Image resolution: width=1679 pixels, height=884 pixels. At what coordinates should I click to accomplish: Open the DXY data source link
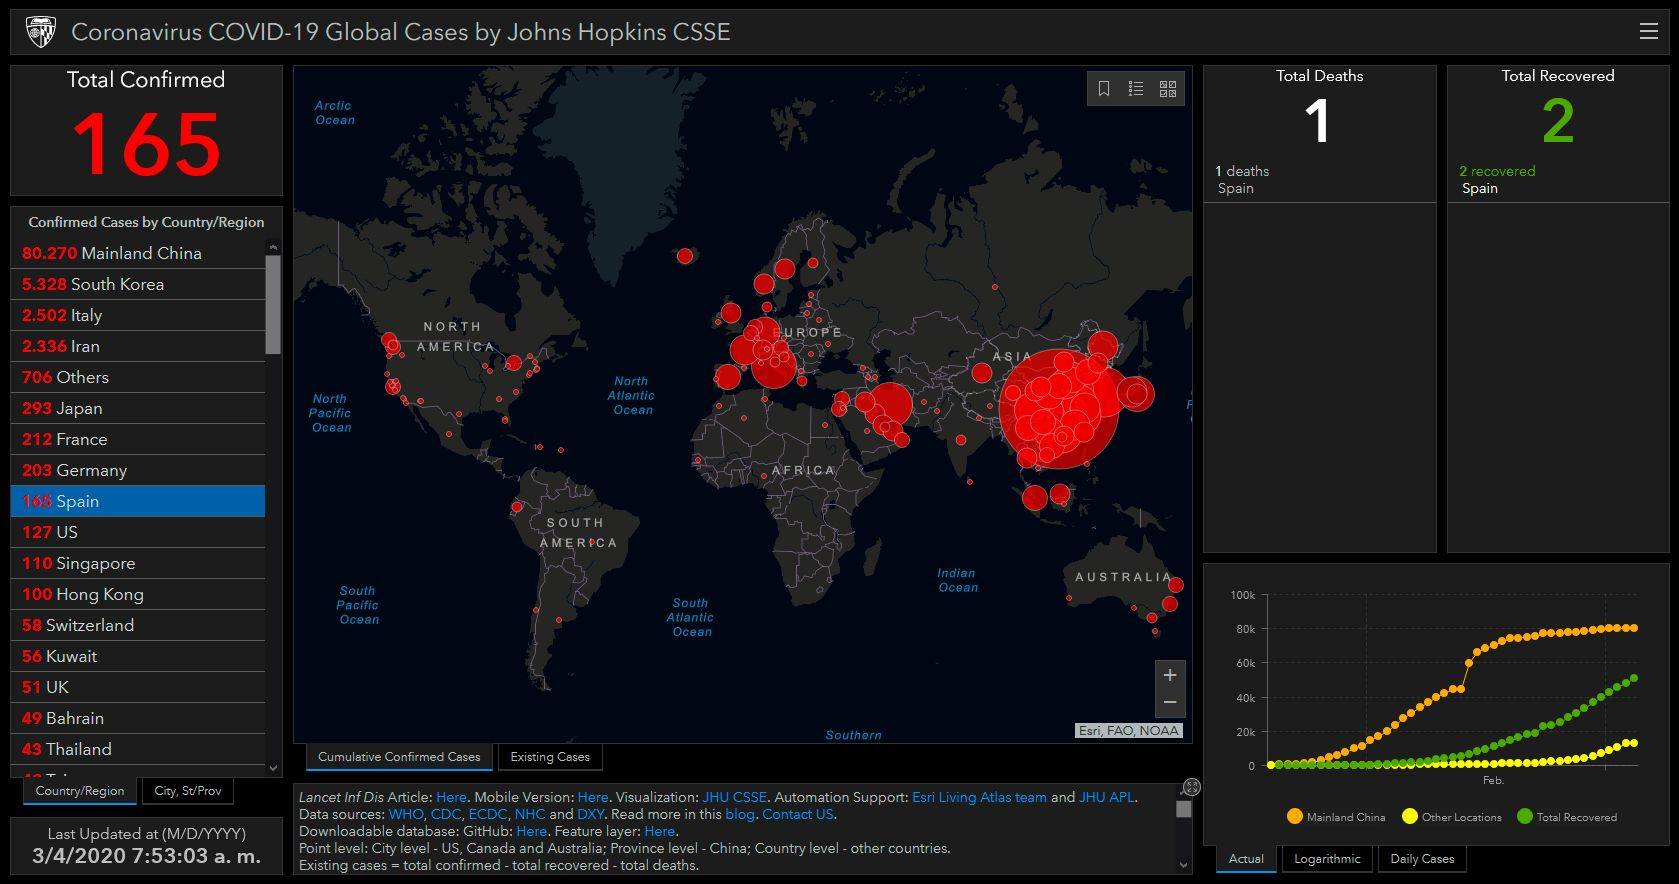coord(590,815)
